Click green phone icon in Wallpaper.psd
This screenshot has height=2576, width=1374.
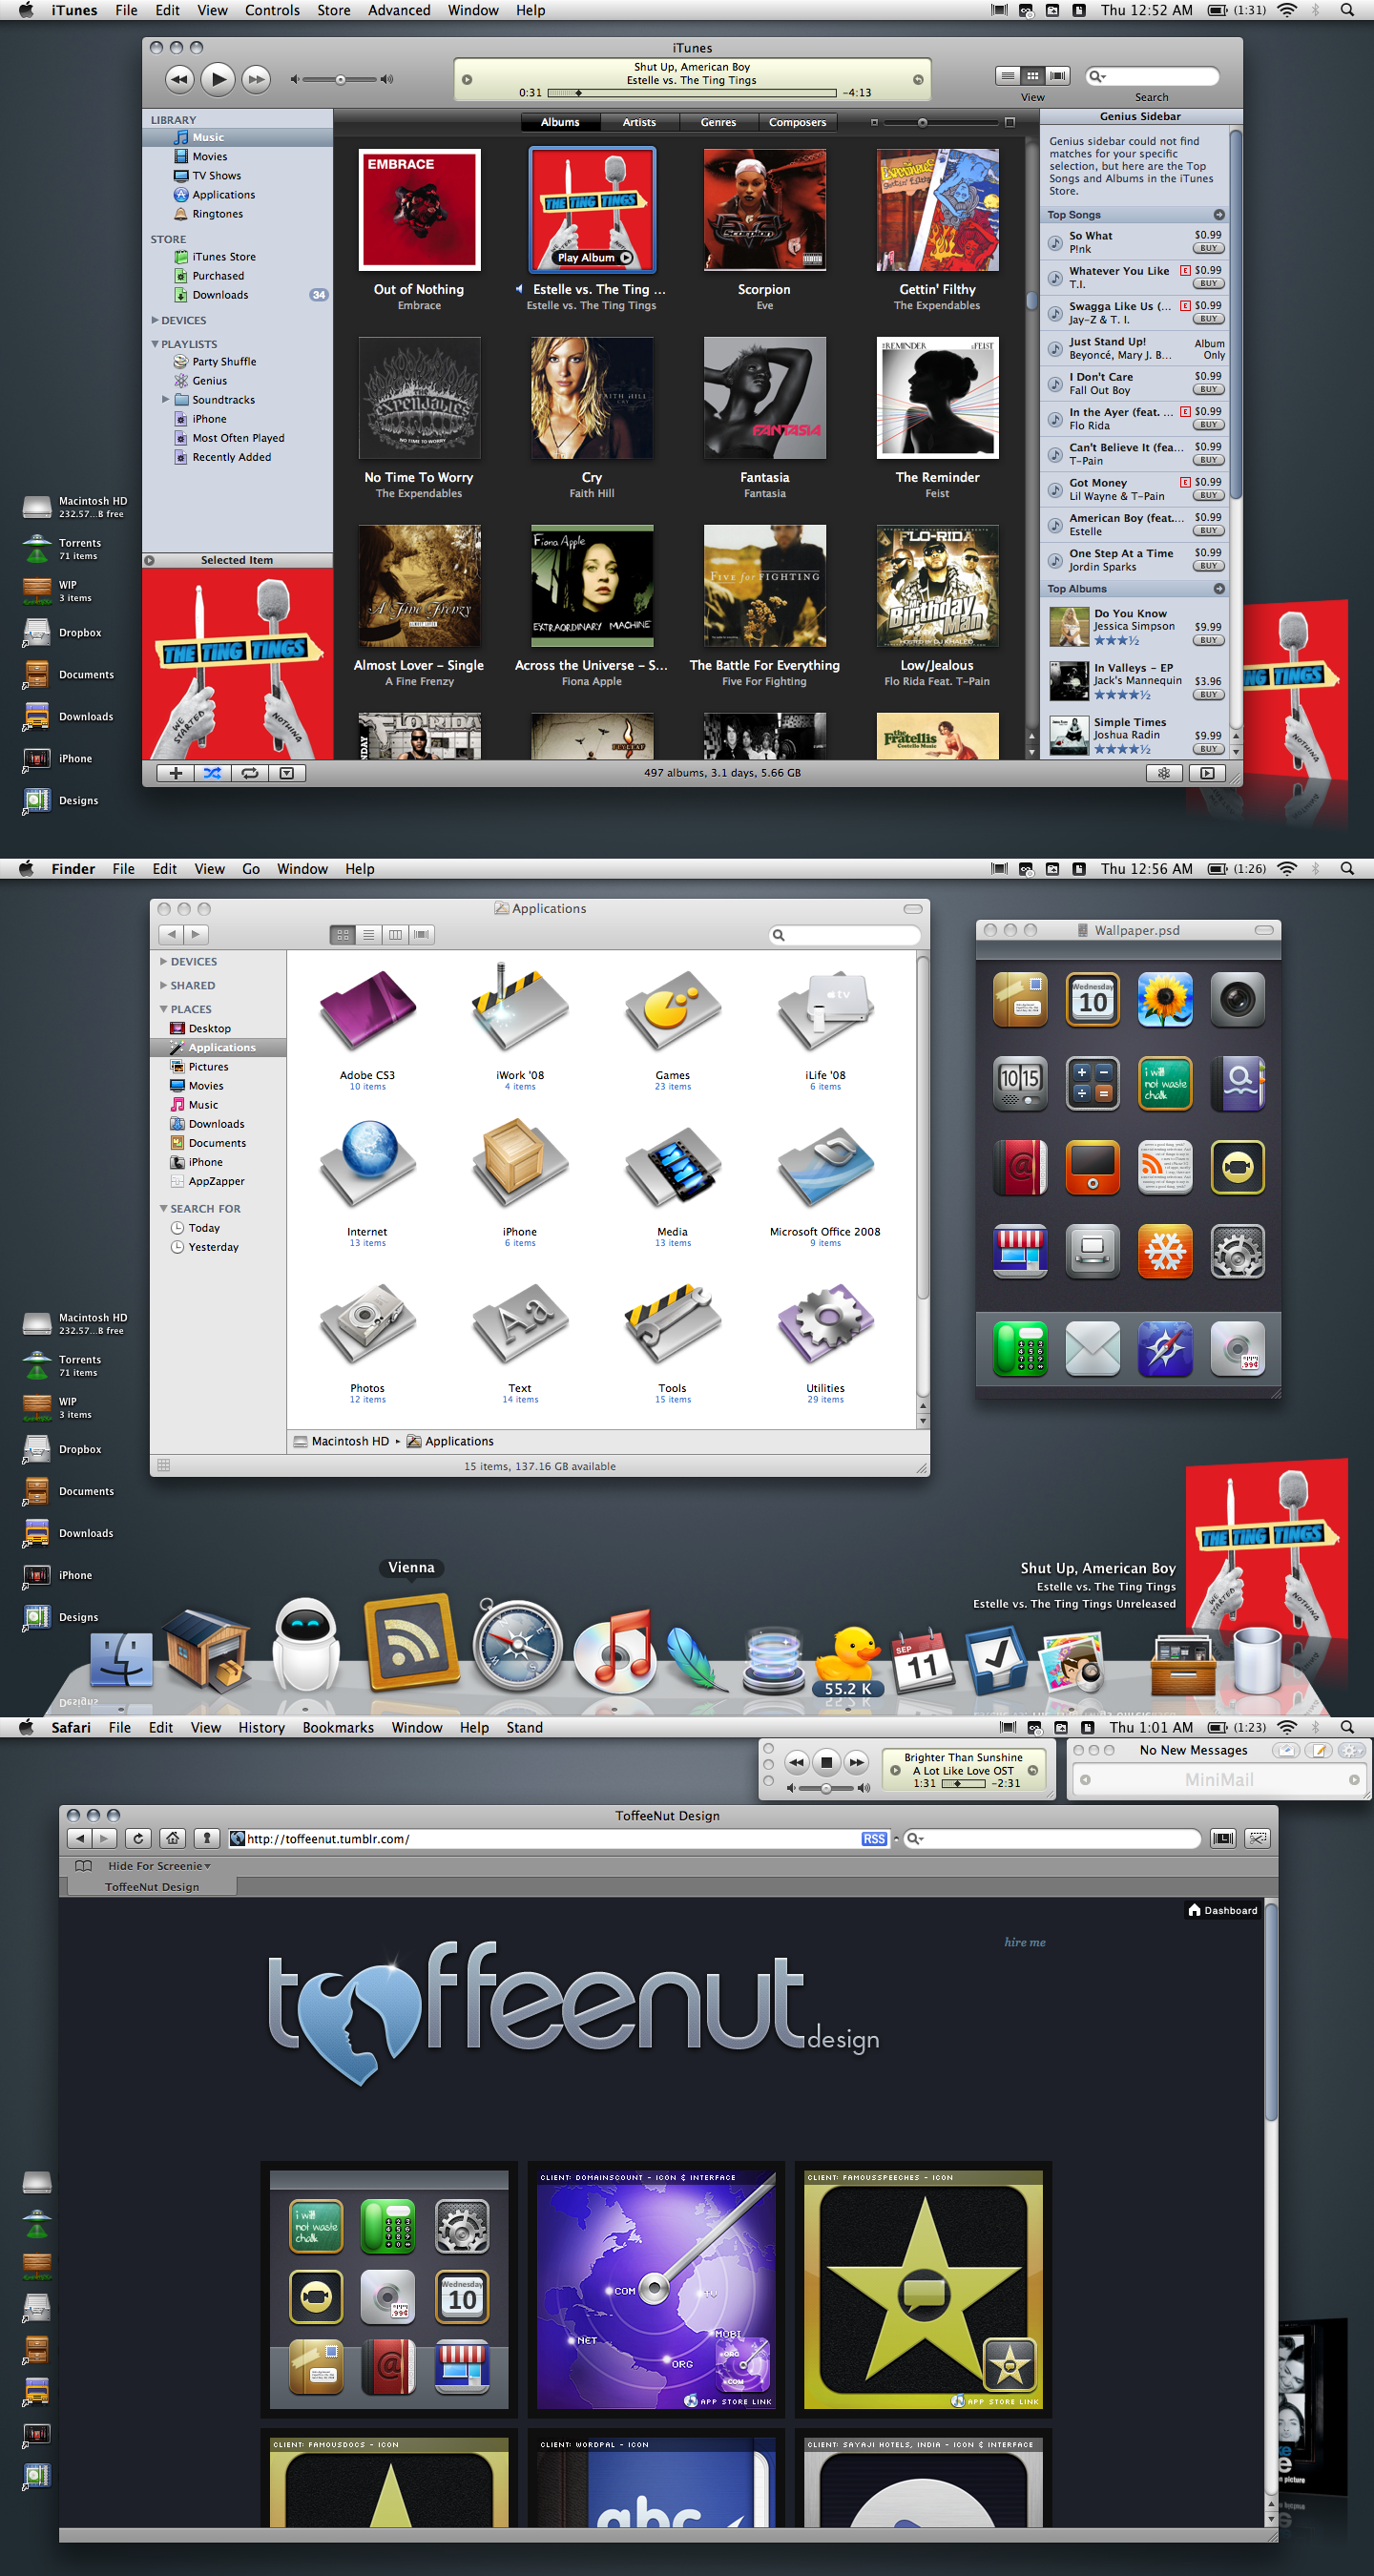pos(1020,1349)
